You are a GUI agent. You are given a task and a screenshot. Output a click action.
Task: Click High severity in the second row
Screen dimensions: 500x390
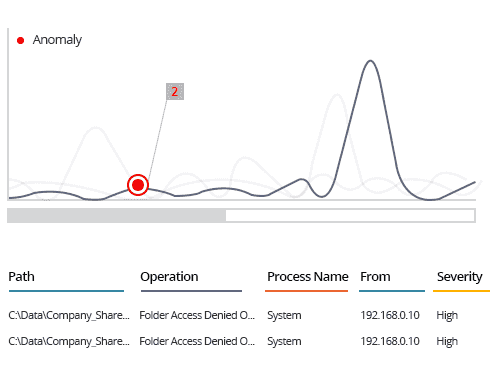[x=447, y=341]
